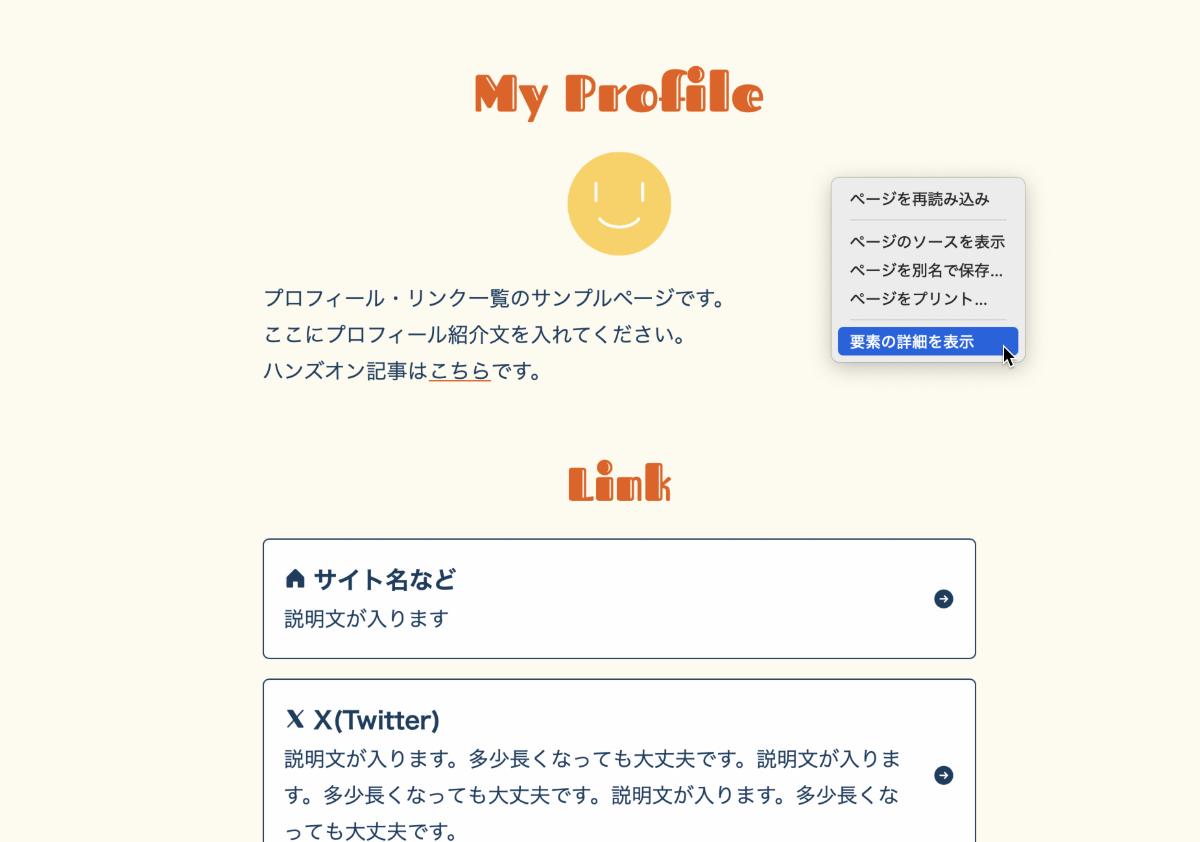Click the highlighted 要素の詳細を表示 item
Screen dimensions: 1200x842
pos(913,340)
